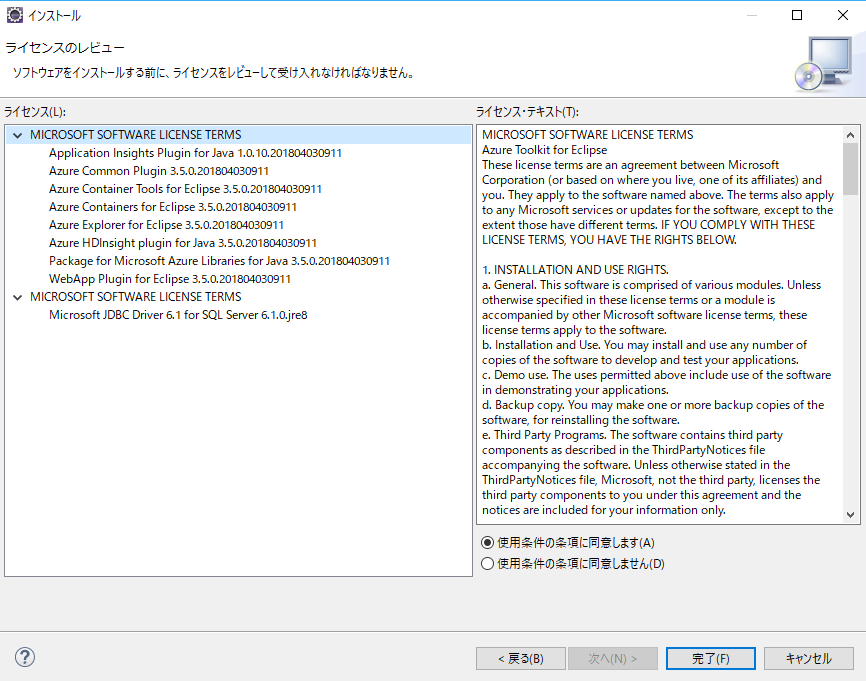Click 'Azure Toolkit for Eclipse' text line

544,150
